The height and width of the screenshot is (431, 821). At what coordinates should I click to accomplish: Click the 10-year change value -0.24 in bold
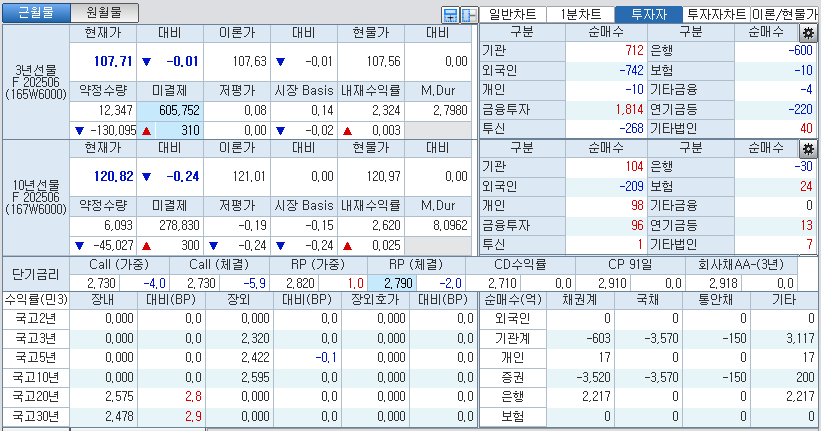(182, 176)
